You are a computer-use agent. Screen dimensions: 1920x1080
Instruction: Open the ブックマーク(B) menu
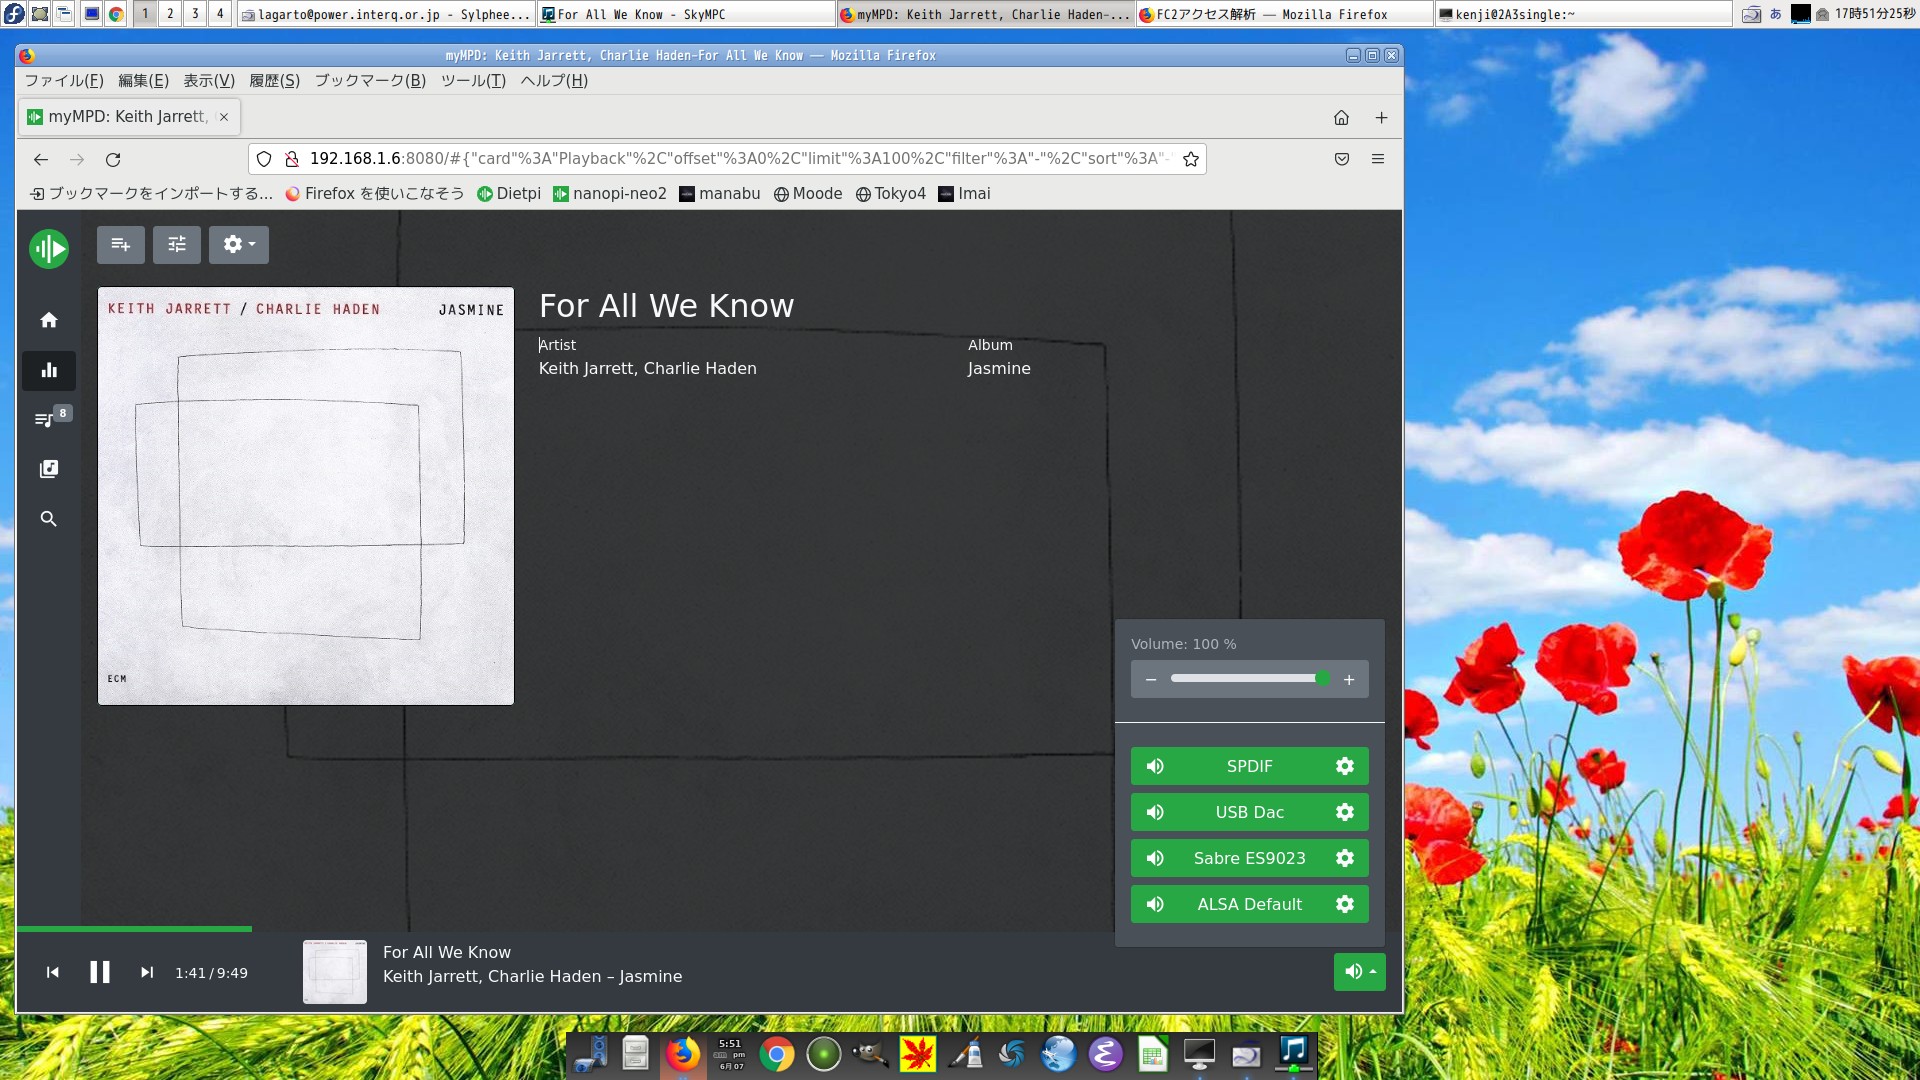tap(370, 81)
